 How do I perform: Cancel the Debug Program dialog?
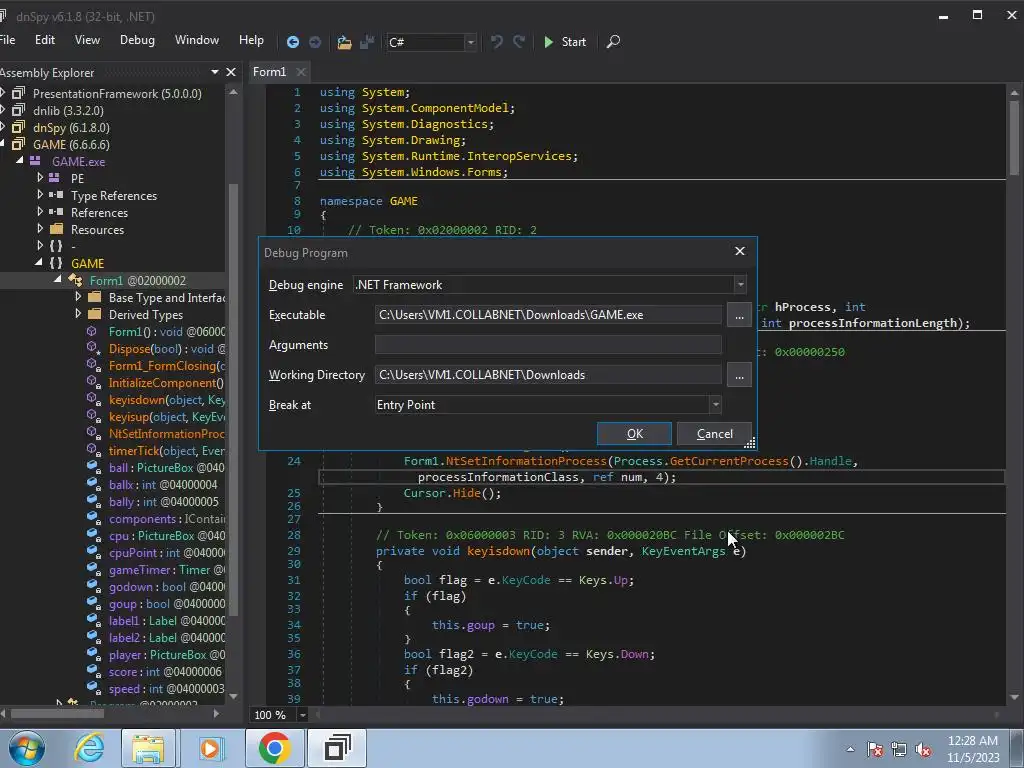pyautogui.click(x=714, y=433)
